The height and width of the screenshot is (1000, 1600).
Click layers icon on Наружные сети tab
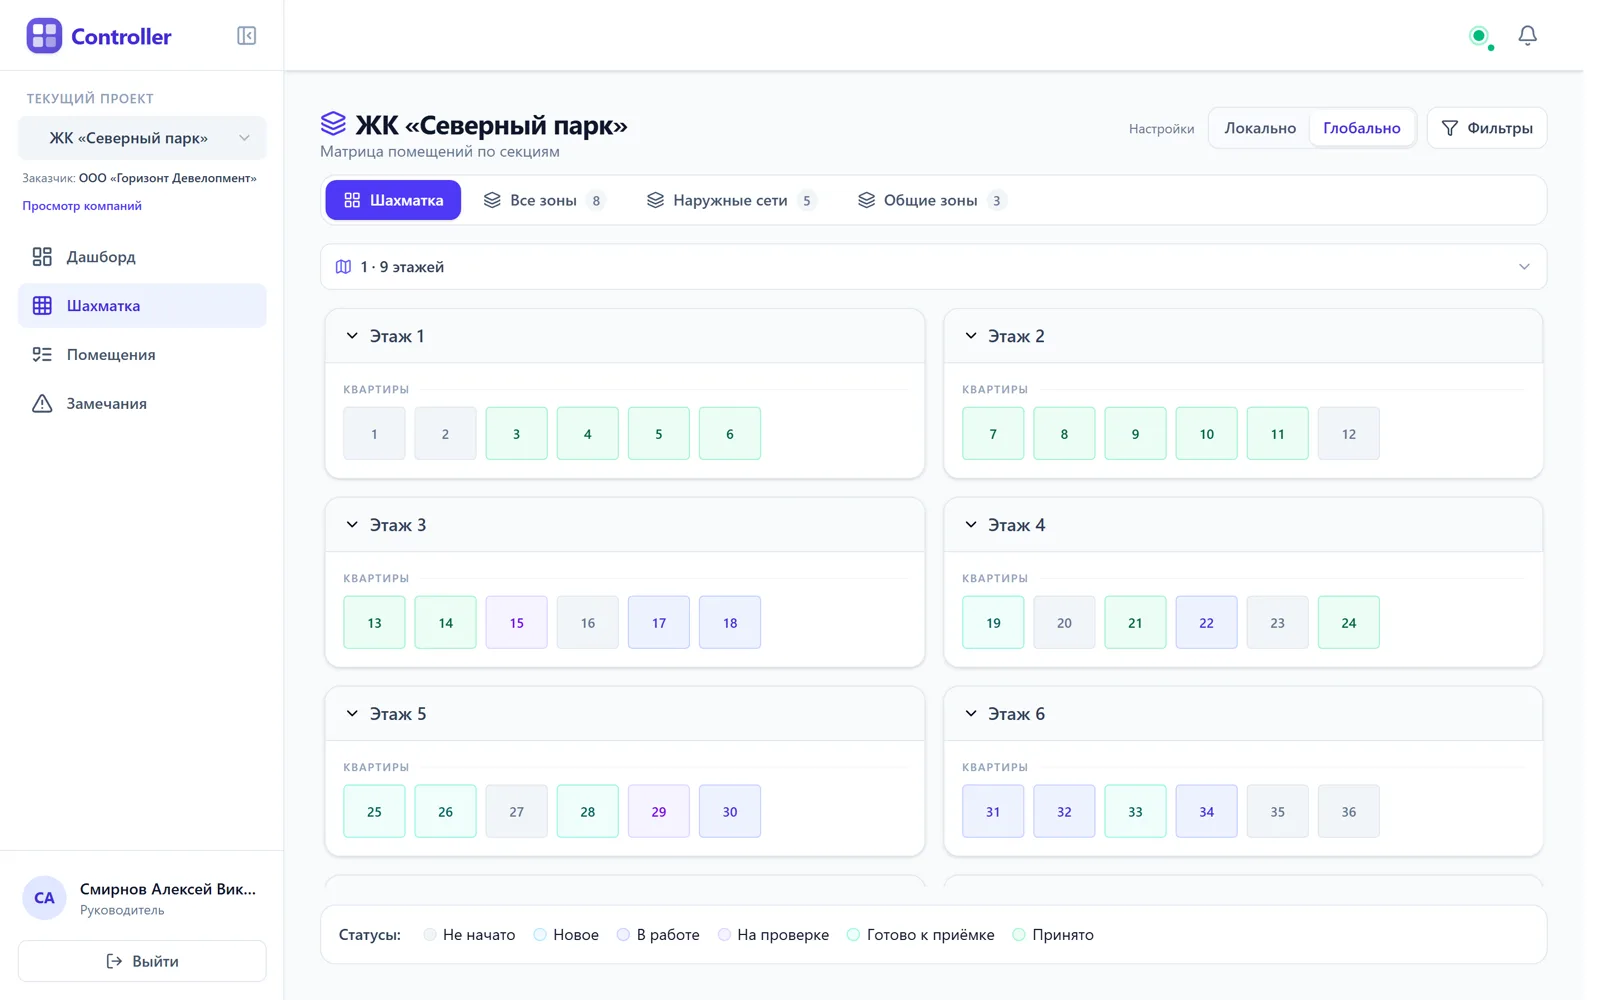click(x=655, y=200)
